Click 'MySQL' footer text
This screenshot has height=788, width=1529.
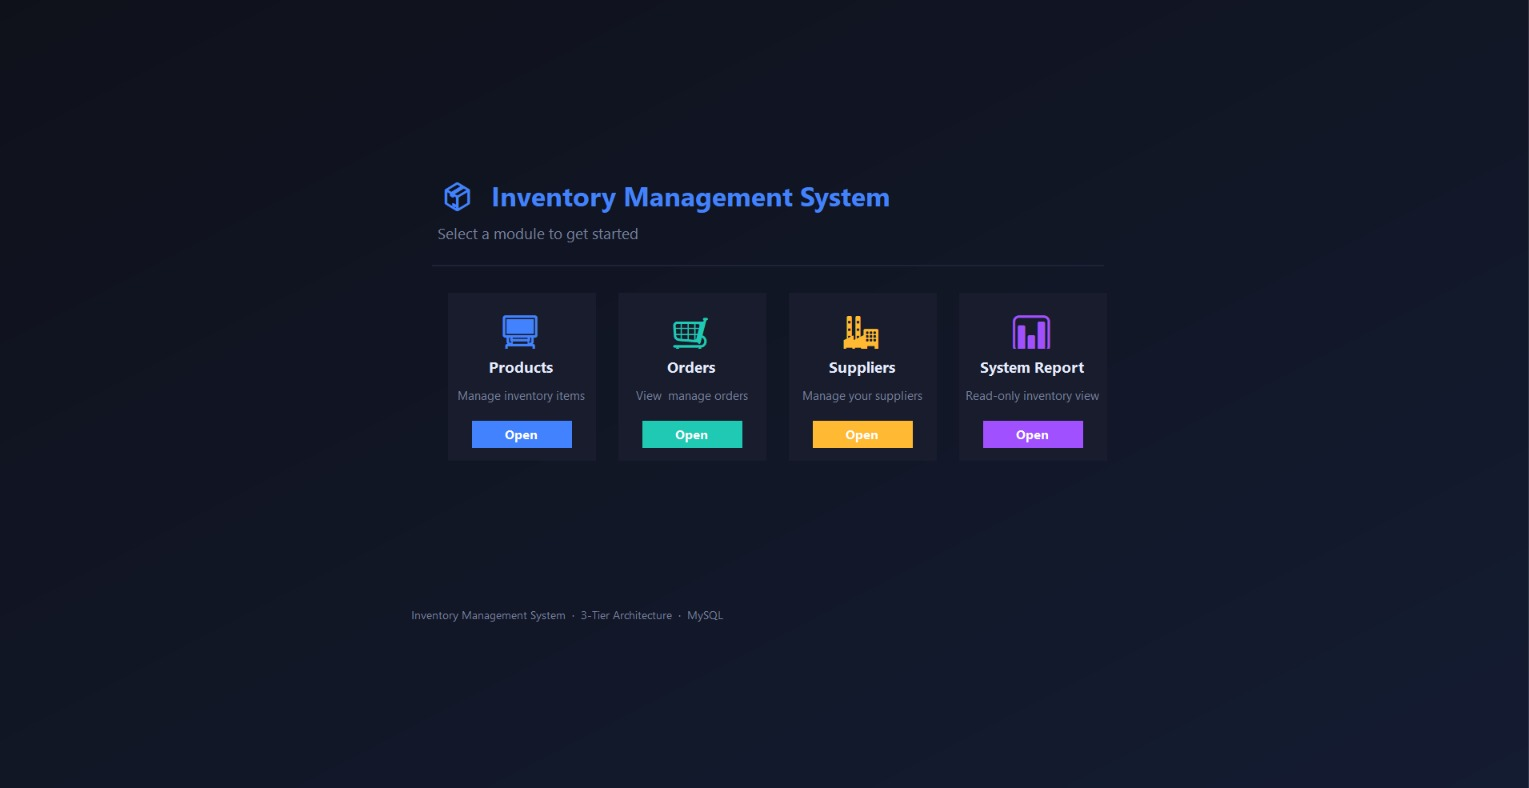click(x=705, y=615)
